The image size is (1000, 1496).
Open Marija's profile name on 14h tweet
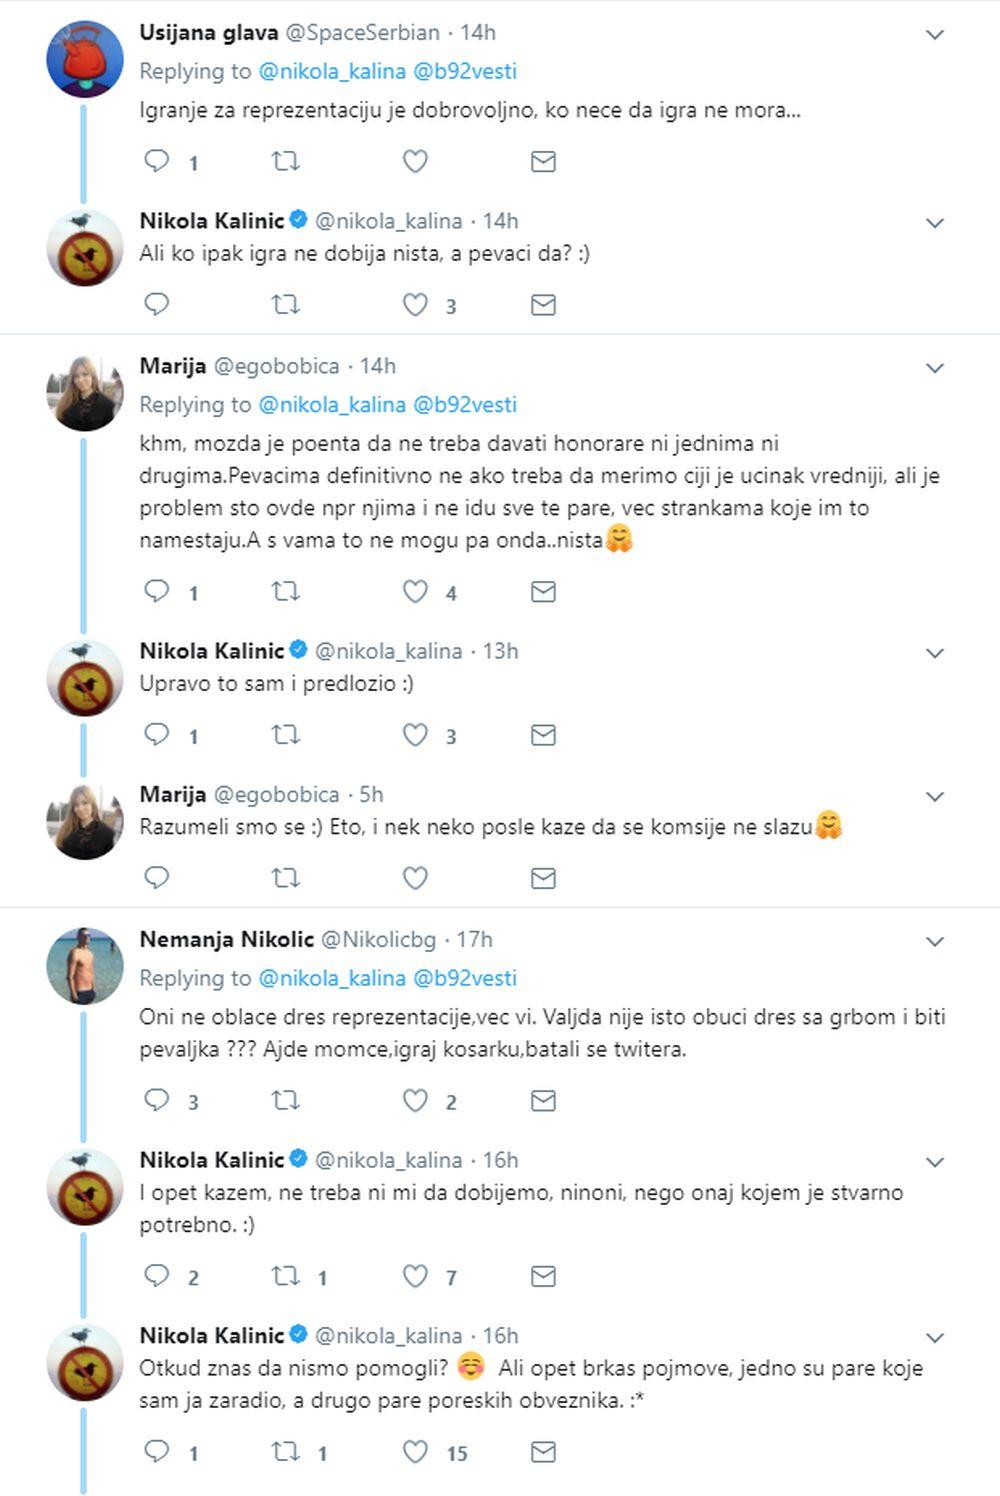click(x=173, y=366)
